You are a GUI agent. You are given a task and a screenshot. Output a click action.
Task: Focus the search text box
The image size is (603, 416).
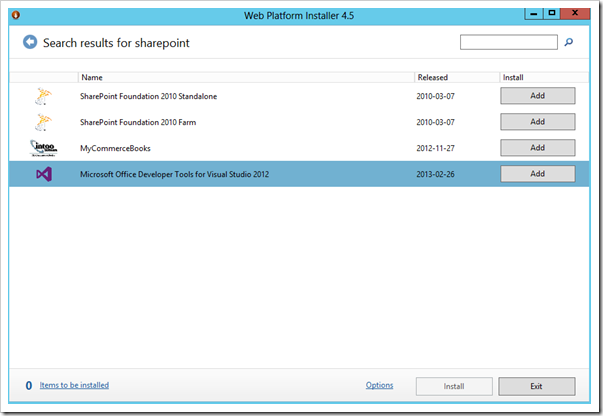(508, 43)
